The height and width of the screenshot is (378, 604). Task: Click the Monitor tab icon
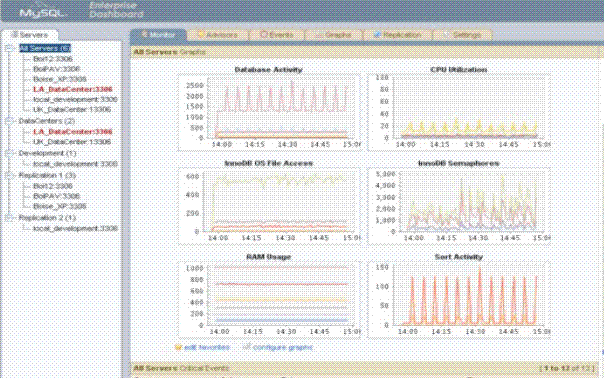click(x=144, y=34)
